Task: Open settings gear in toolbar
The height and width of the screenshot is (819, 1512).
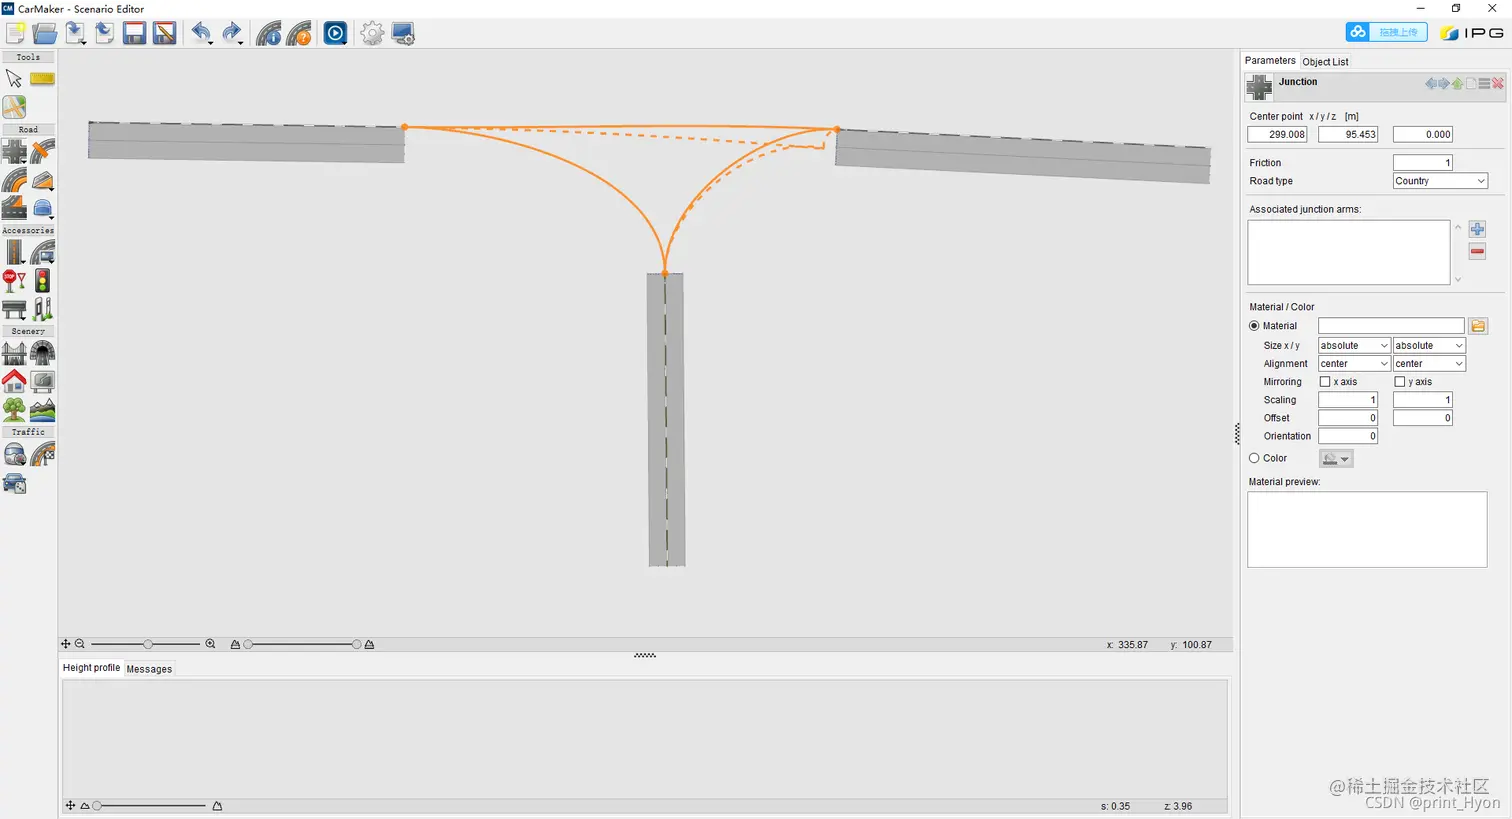Action: (x=372, y=33)
